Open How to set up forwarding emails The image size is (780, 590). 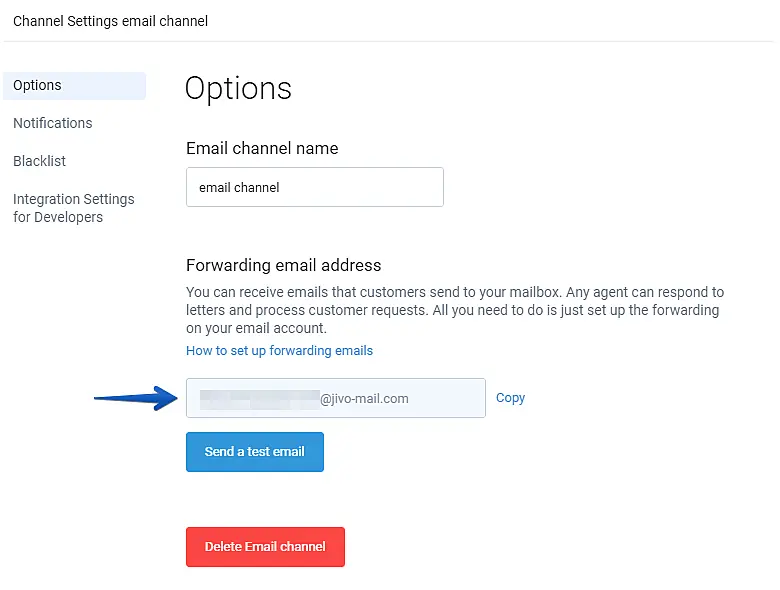click(x=279, y=351)
